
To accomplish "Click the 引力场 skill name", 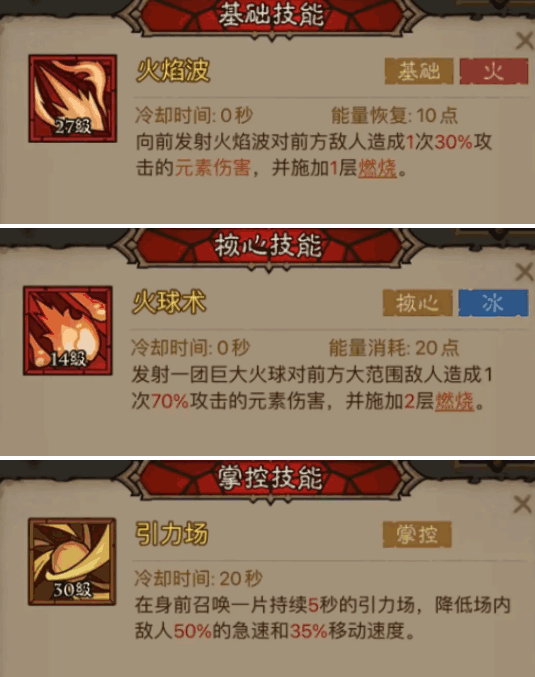I will (x=171, y=534).
